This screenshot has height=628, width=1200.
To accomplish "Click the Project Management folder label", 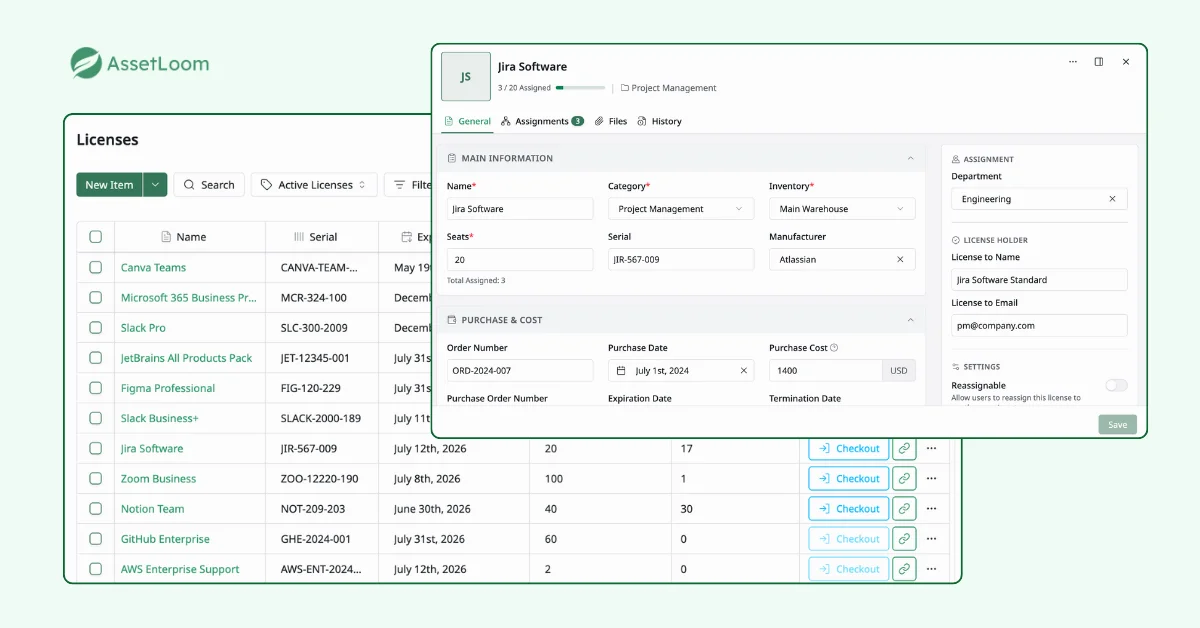I will coord(668,88).
